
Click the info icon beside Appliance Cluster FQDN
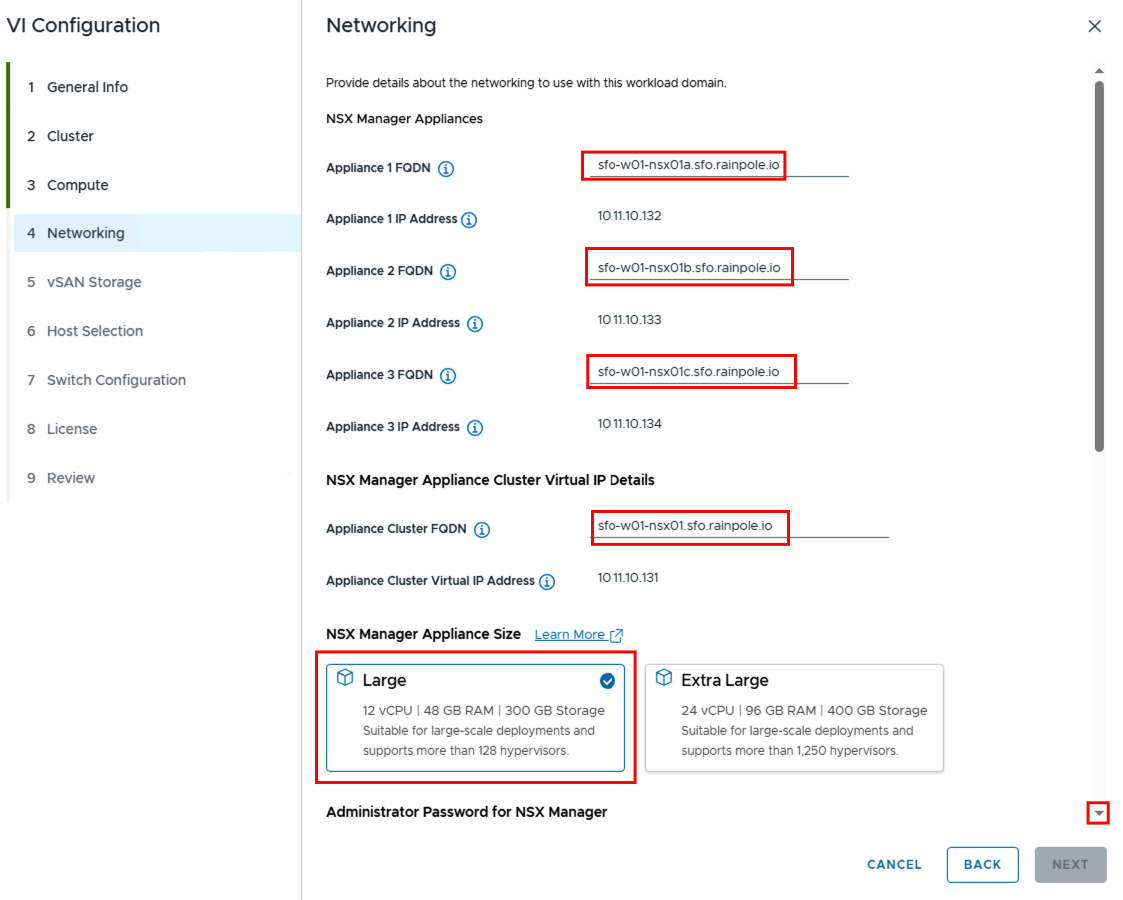point(482,529)
